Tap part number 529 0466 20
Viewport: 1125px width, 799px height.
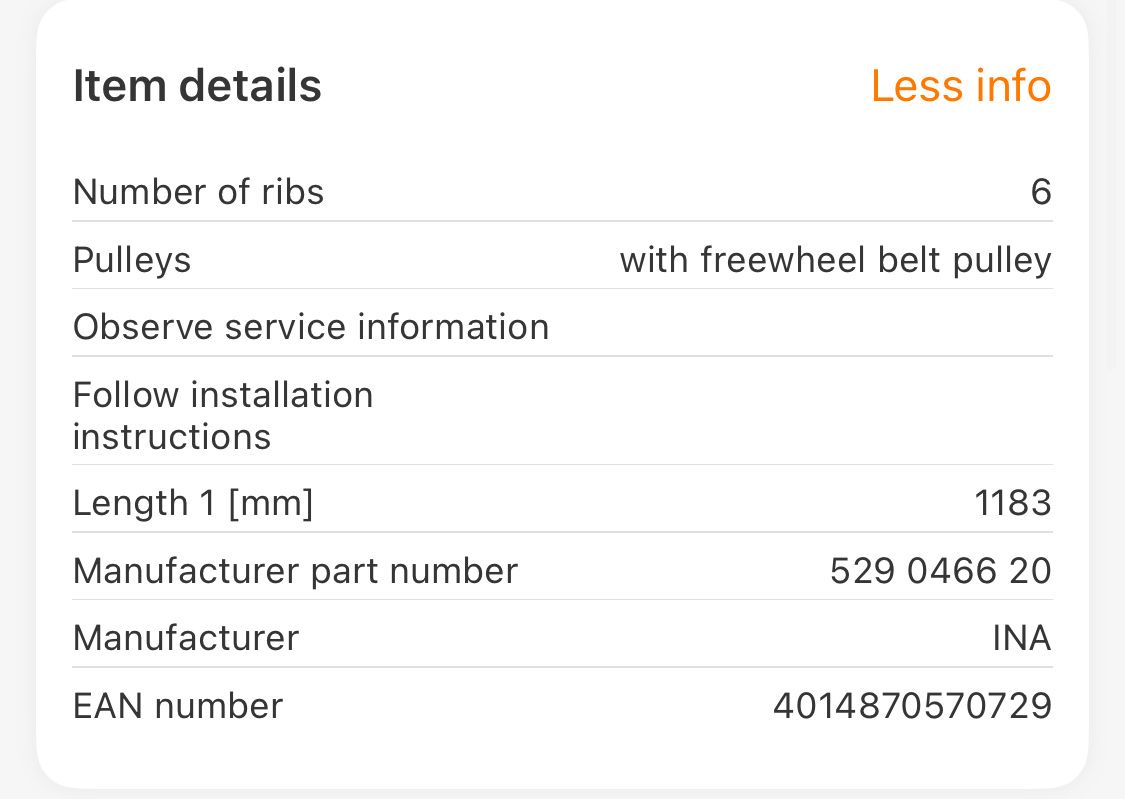tap(940, 571)
